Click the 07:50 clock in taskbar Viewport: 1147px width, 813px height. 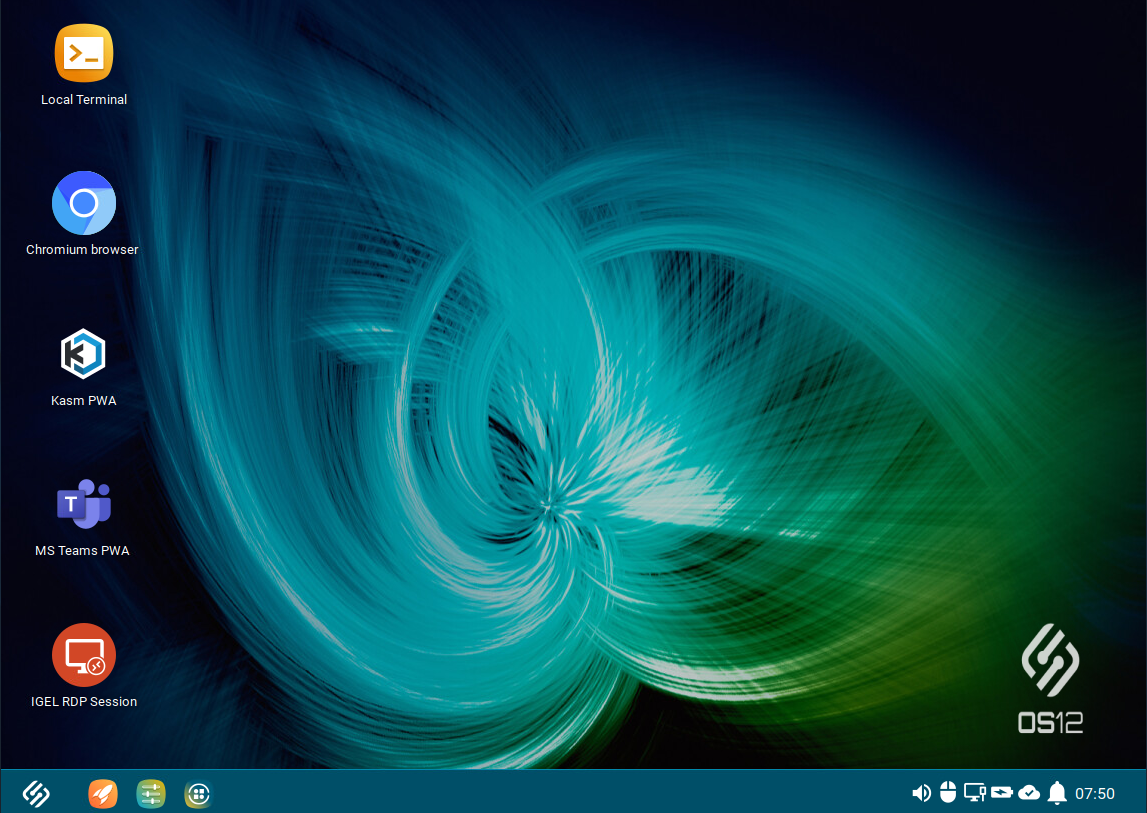click(1095, 793)
